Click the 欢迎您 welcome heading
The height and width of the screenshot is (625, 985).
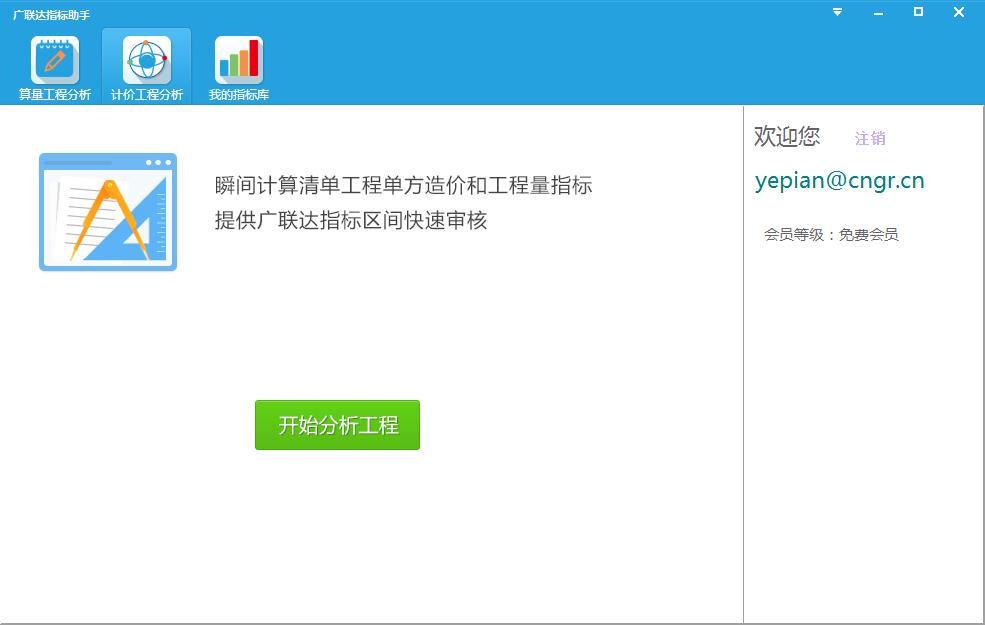coord(787,136)
